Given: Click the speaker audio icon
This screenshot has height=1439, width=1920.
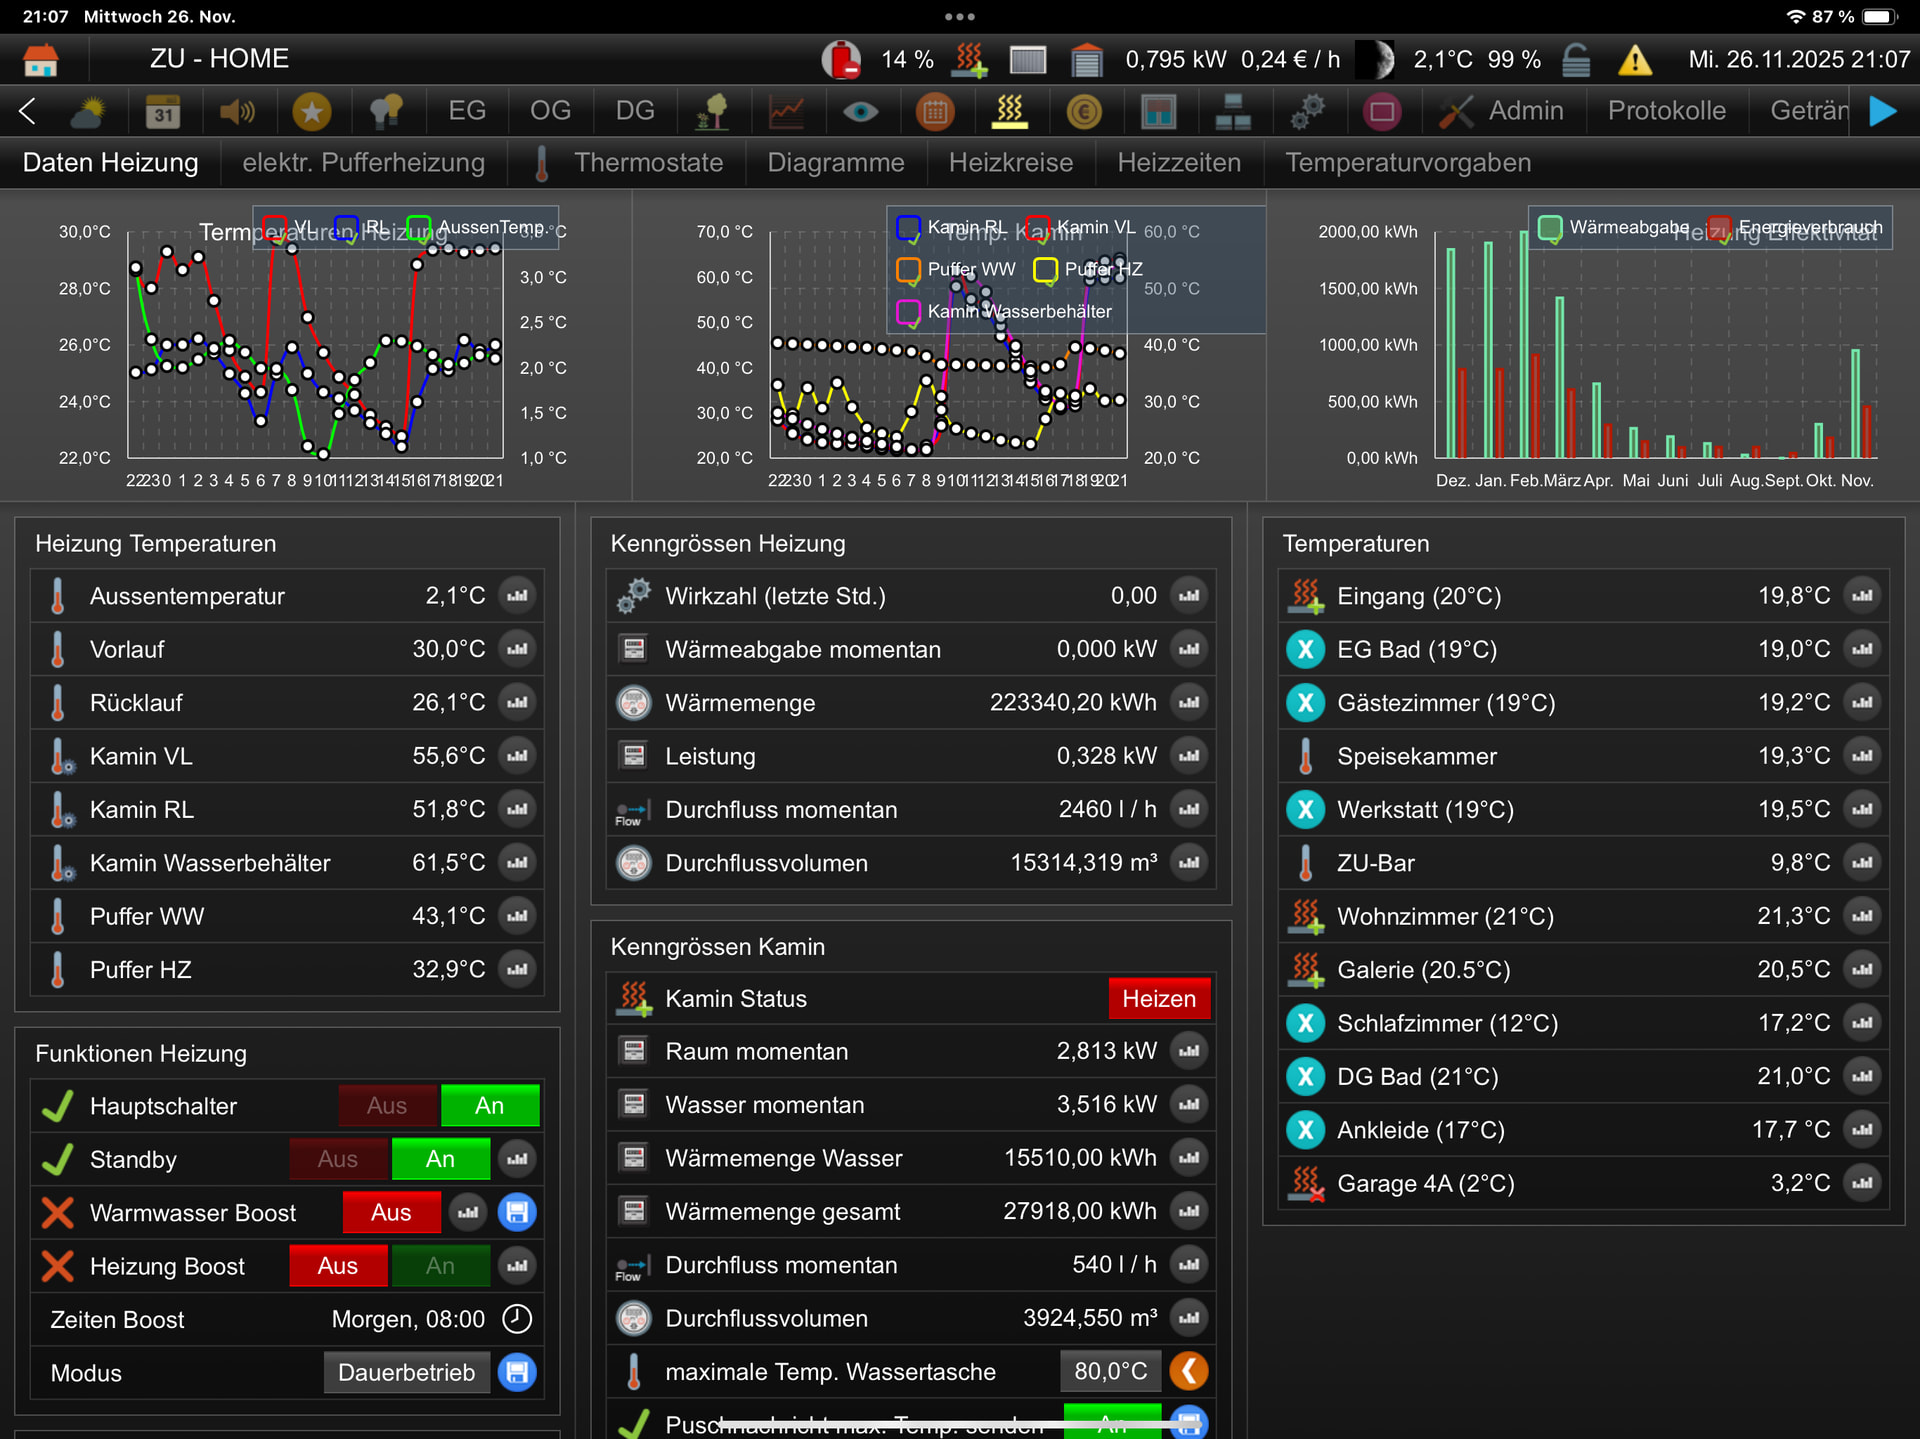Looking at the screenshot, I should point(237,112).
